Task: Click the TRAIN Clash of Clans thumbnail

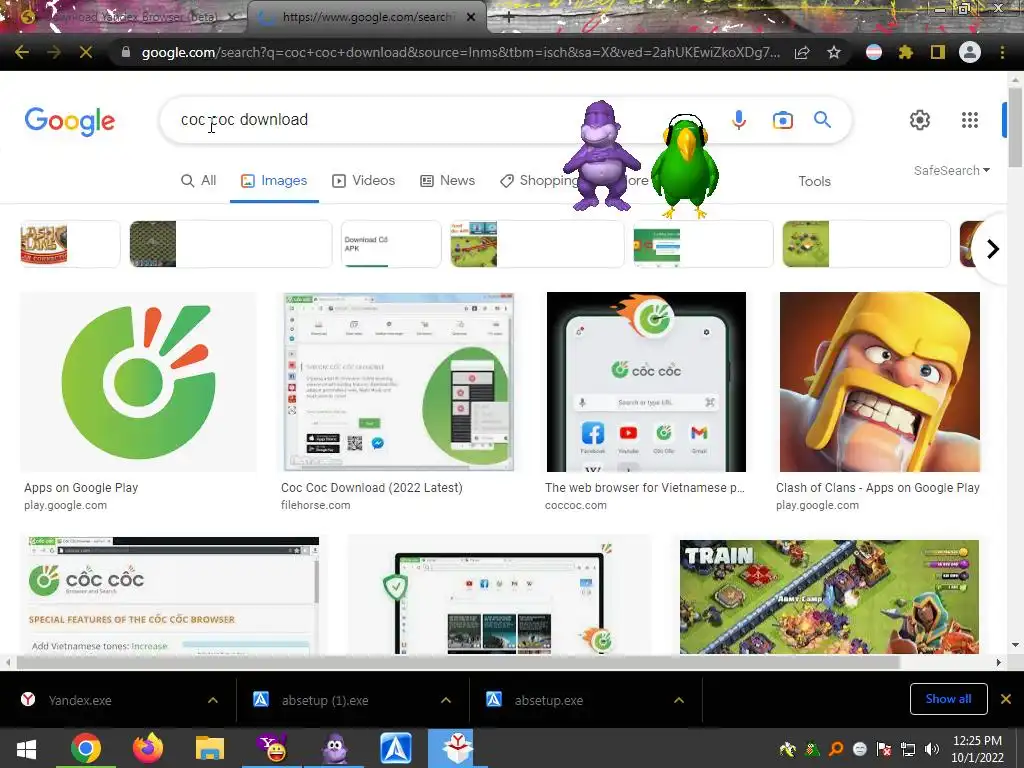Action: tap(829, 597)
